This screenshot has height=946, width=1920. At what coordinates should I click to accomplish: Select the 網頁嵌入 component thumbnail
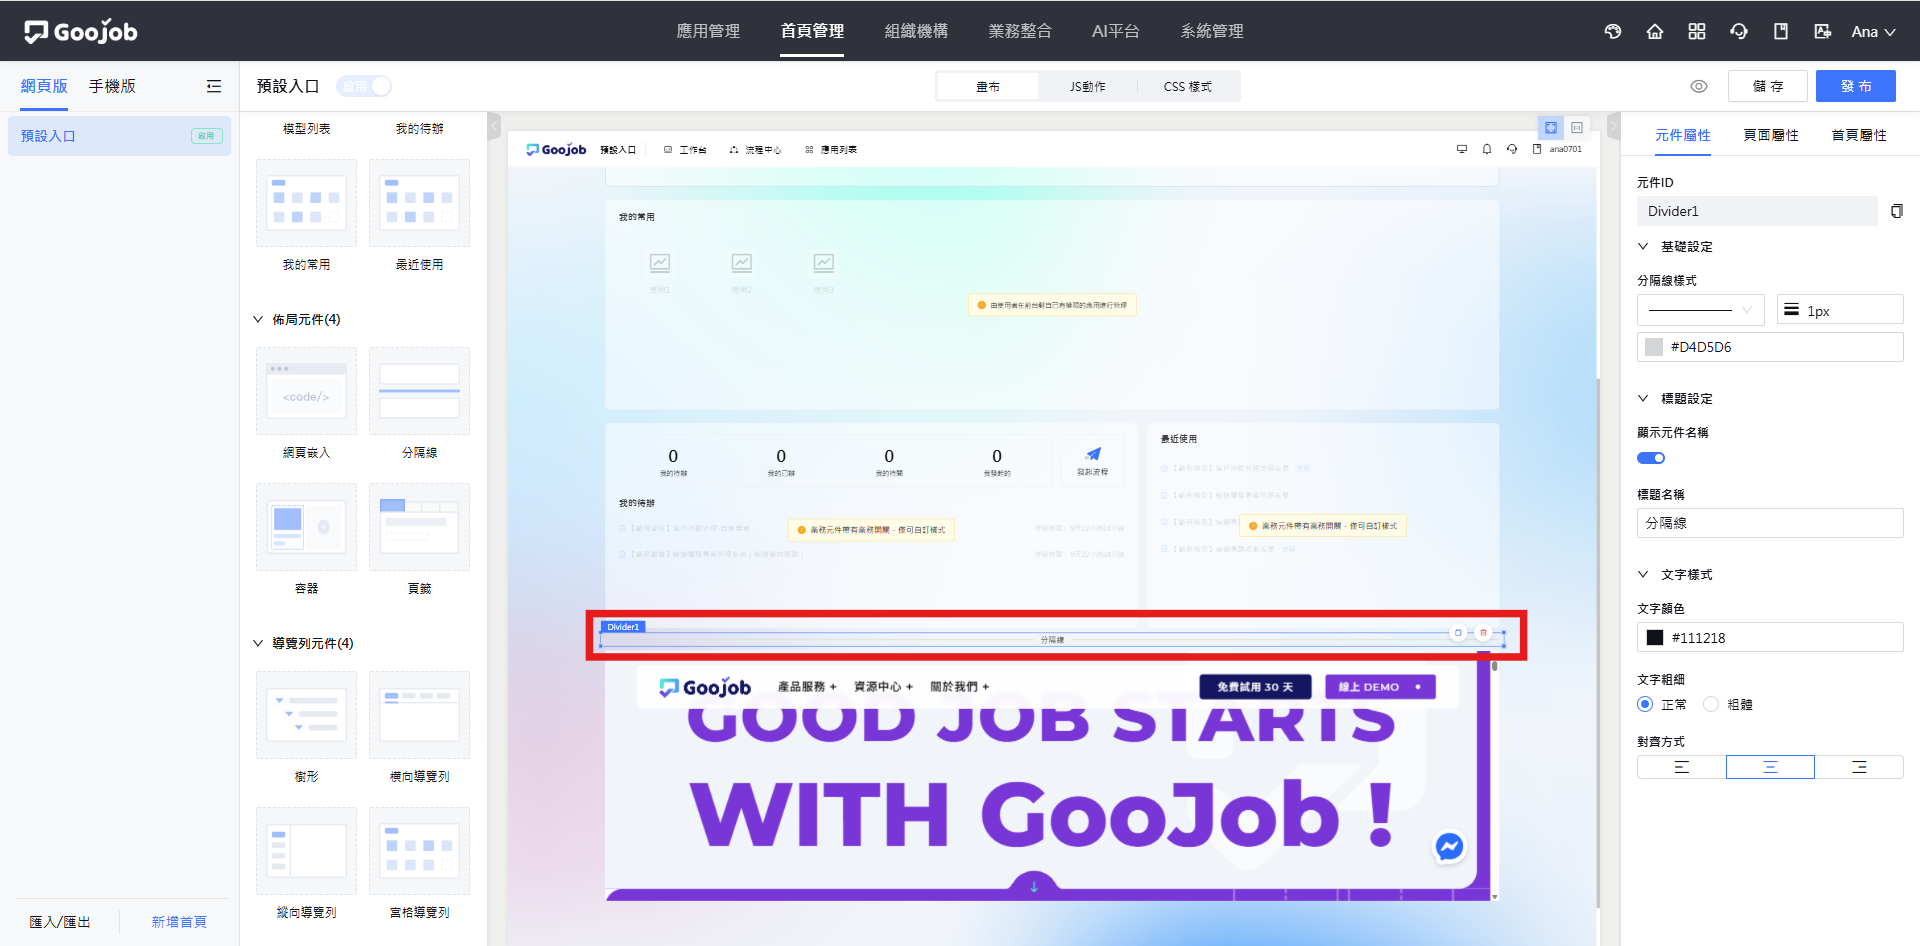(x=306, y=391)
